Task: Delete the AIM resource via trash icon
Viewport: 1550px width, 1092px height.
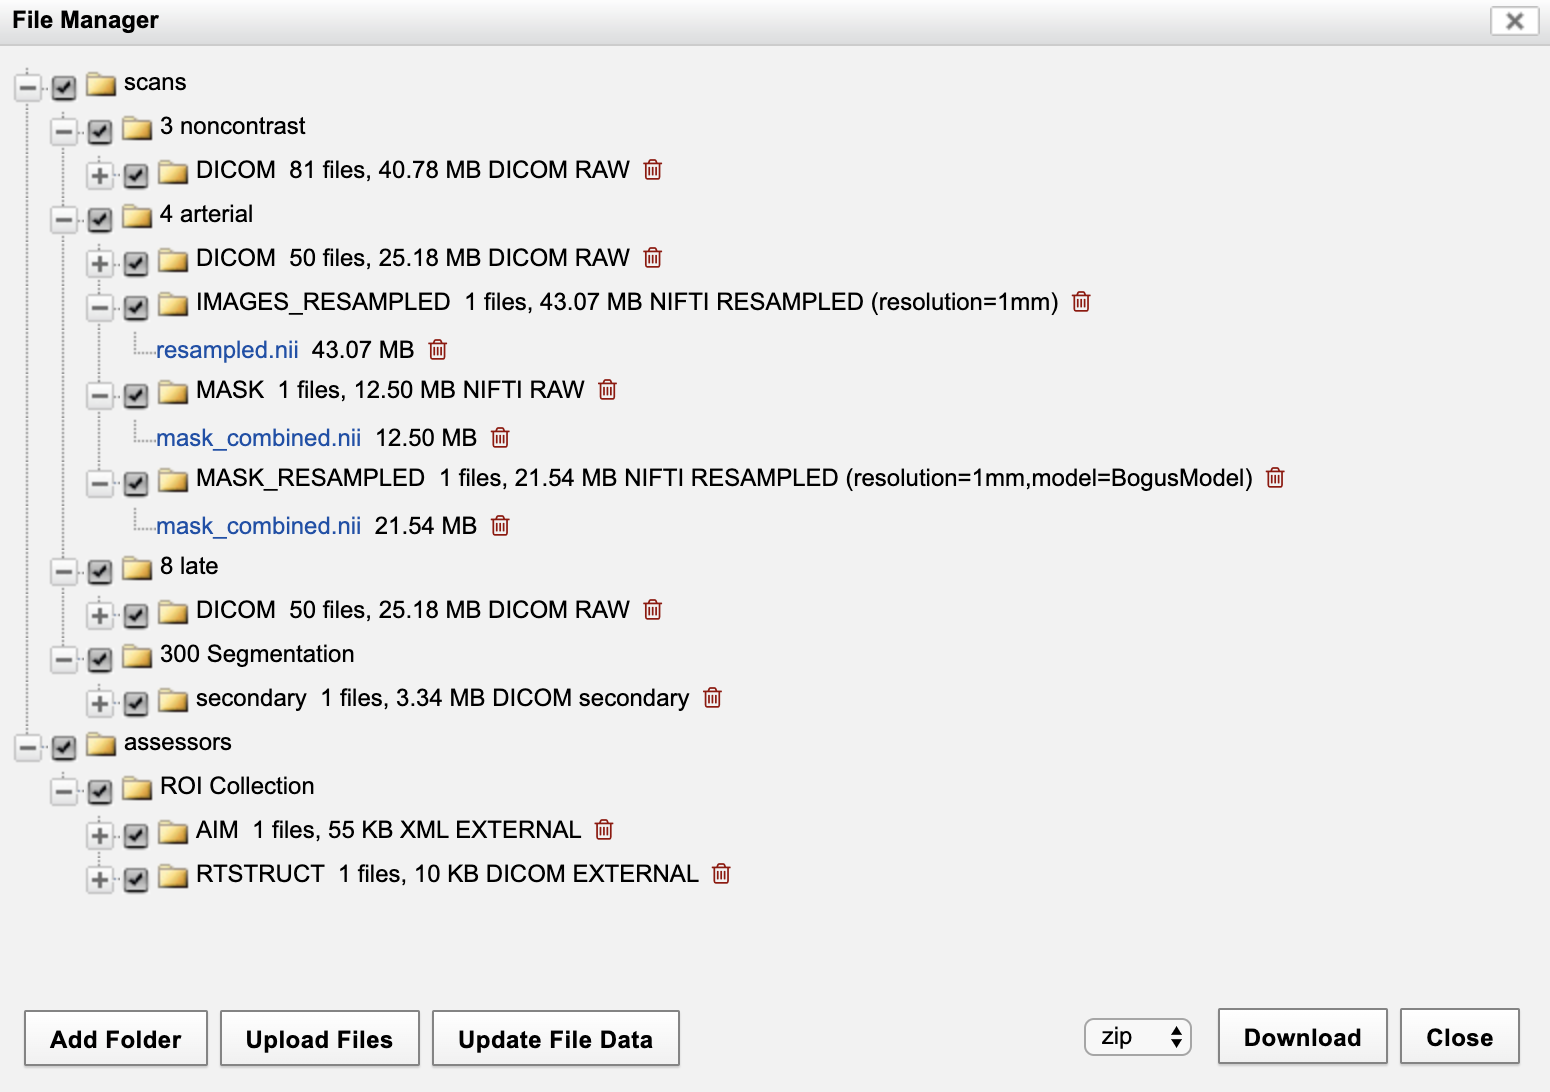Action: pos(604,830)
